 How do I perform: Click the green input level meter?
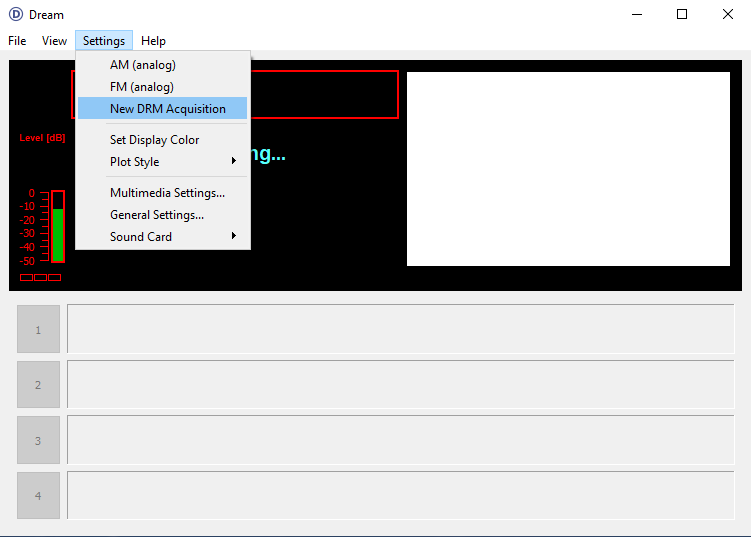[58, 233]
